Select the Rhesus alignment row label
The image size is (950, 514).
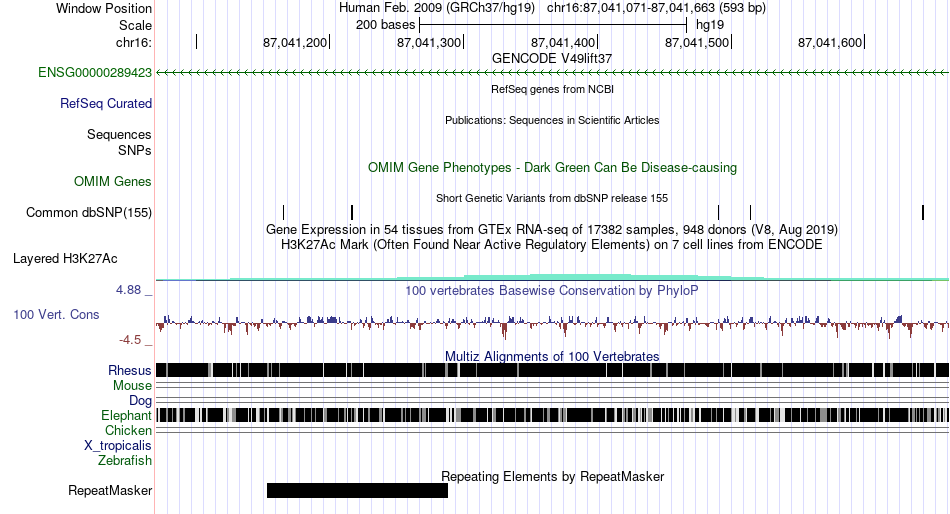[130, 370]
